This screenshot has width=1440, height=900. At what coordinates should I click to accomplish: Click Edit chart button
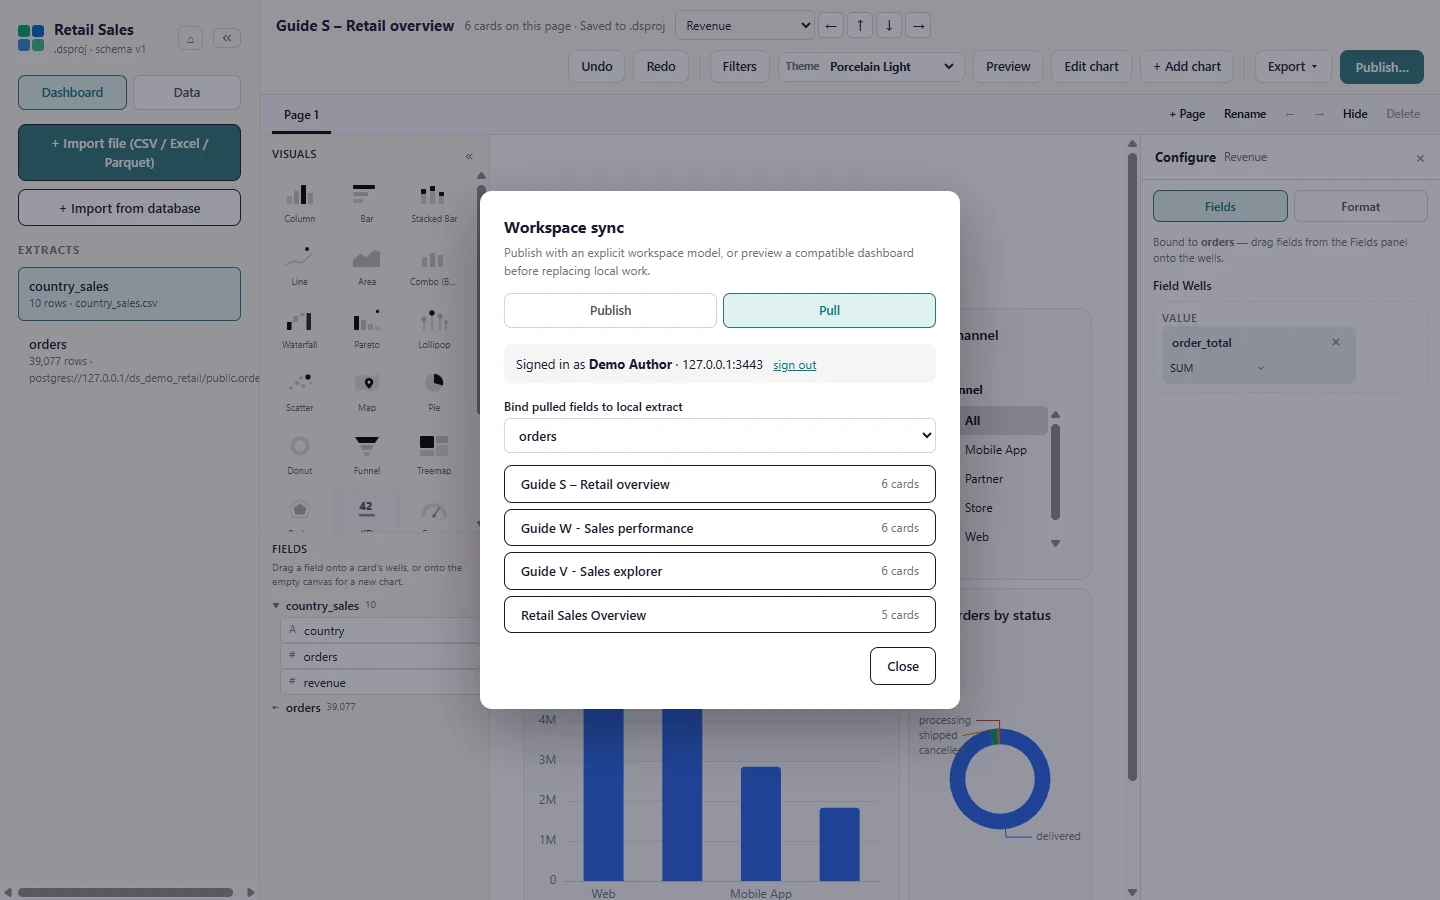tap(1091, 67)
